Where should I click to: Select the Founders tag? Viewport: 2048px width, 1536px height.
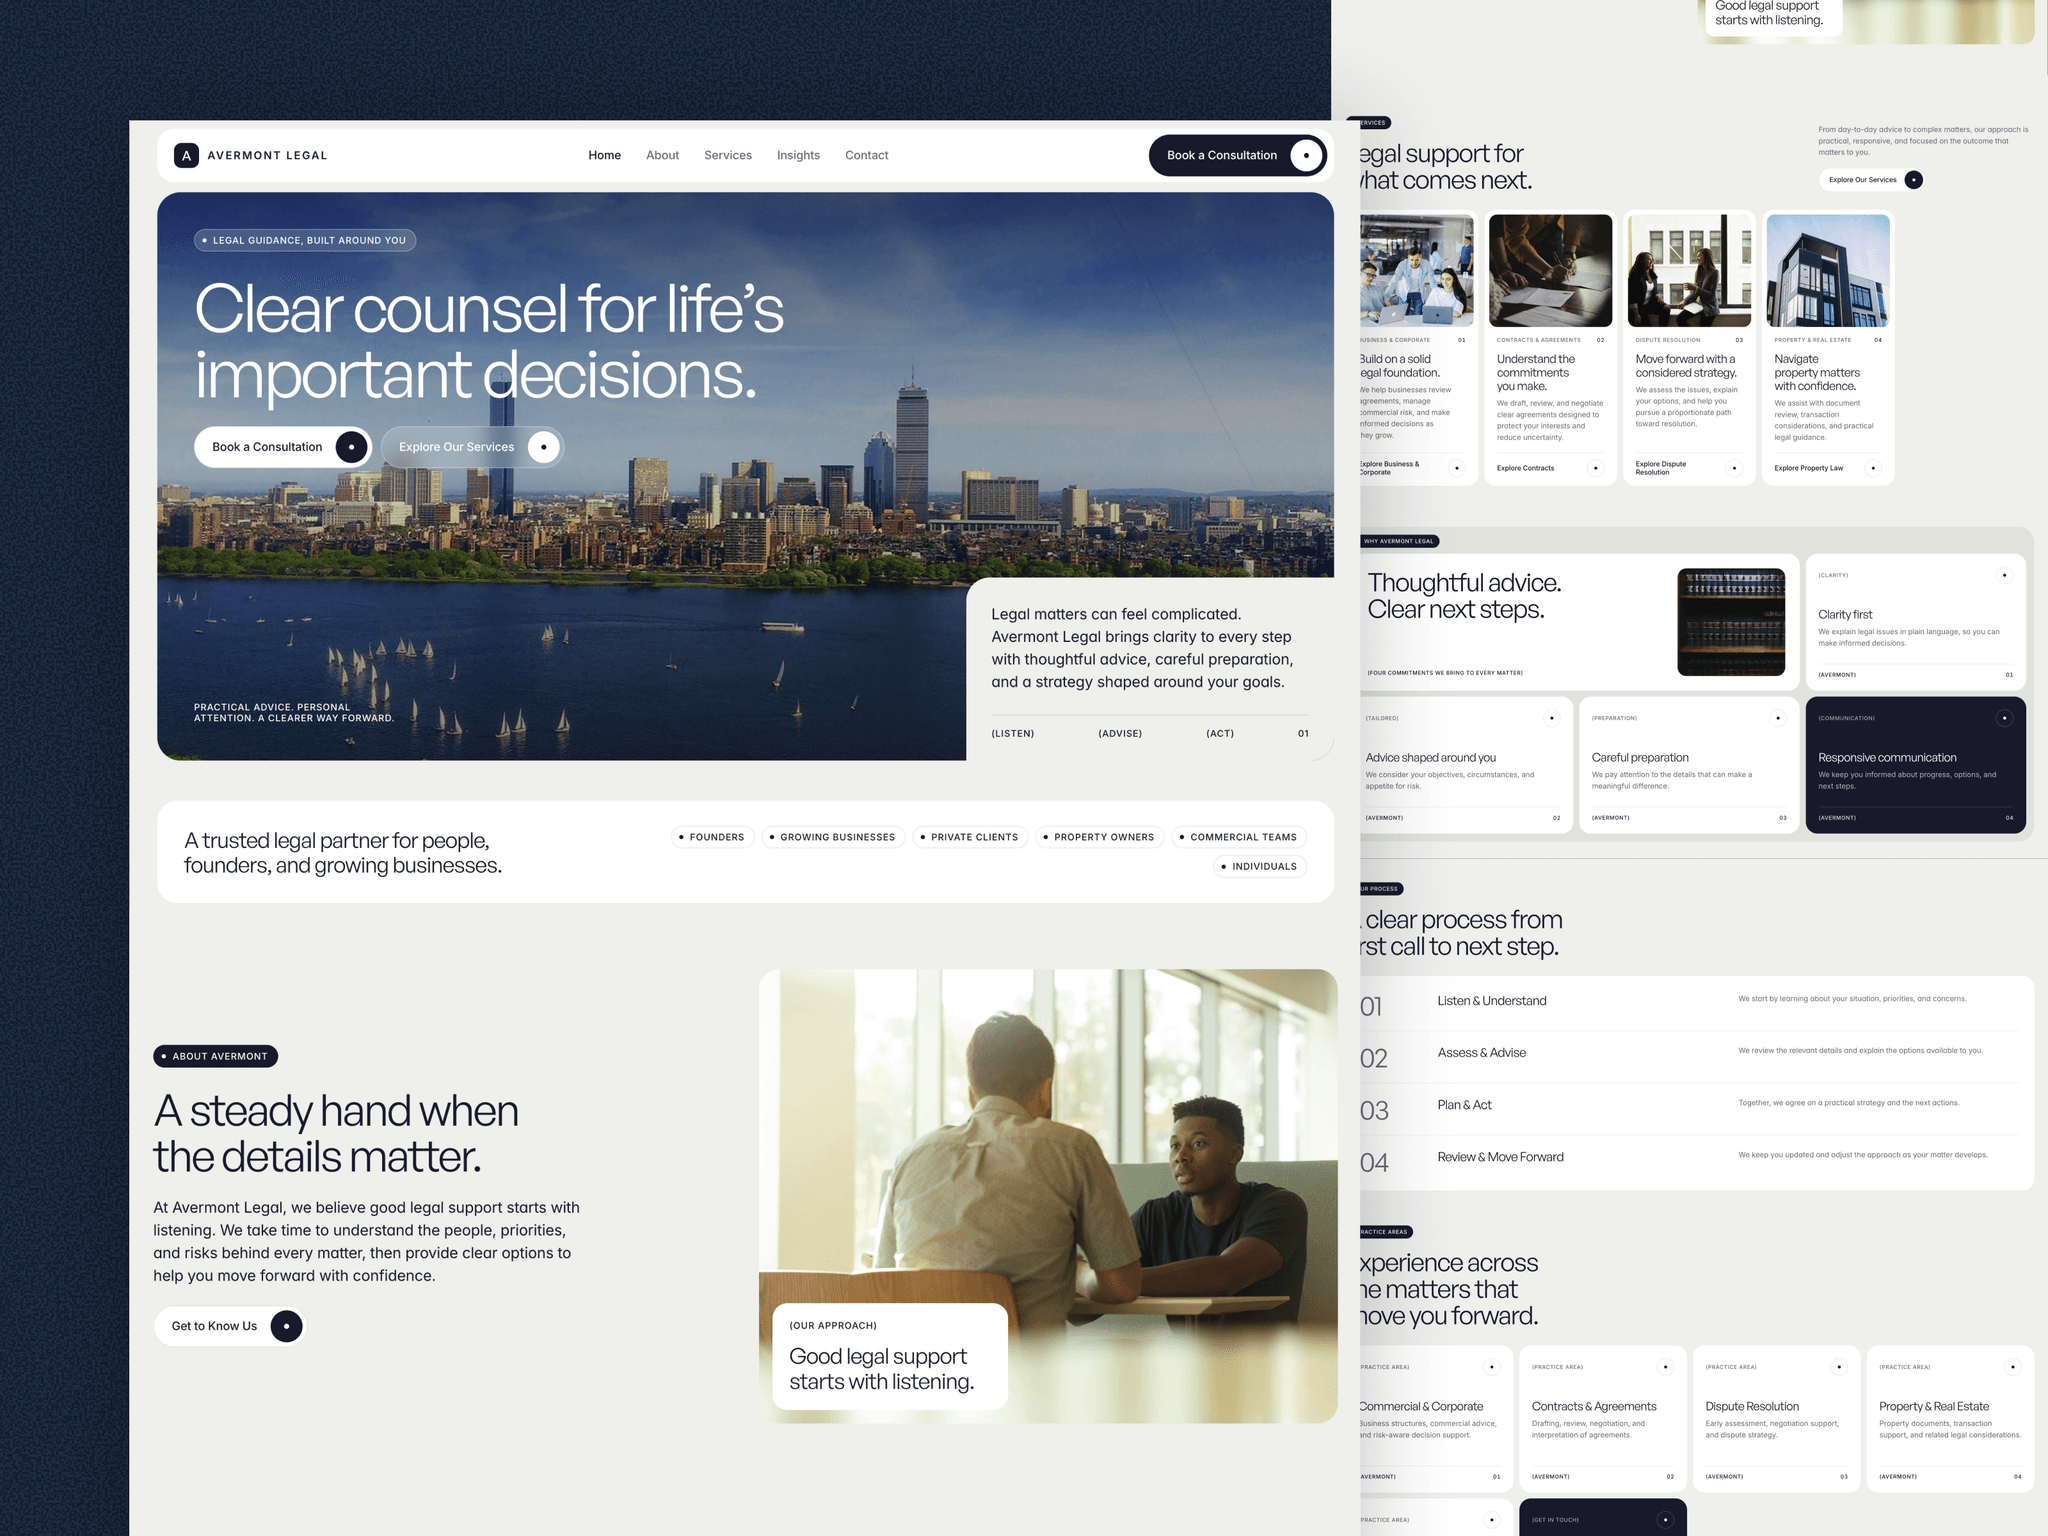(712, 837)
